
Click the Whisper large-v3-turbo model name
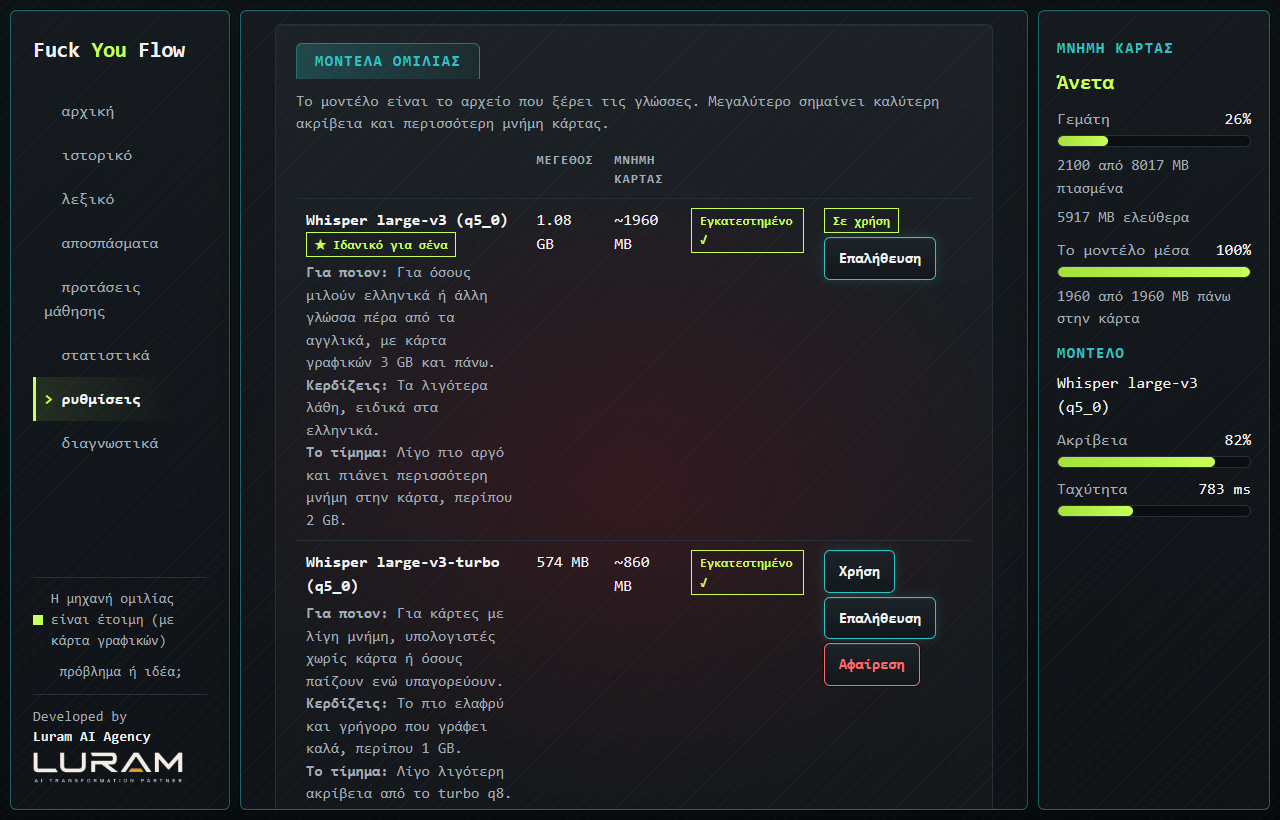click(x=402, y=574)
